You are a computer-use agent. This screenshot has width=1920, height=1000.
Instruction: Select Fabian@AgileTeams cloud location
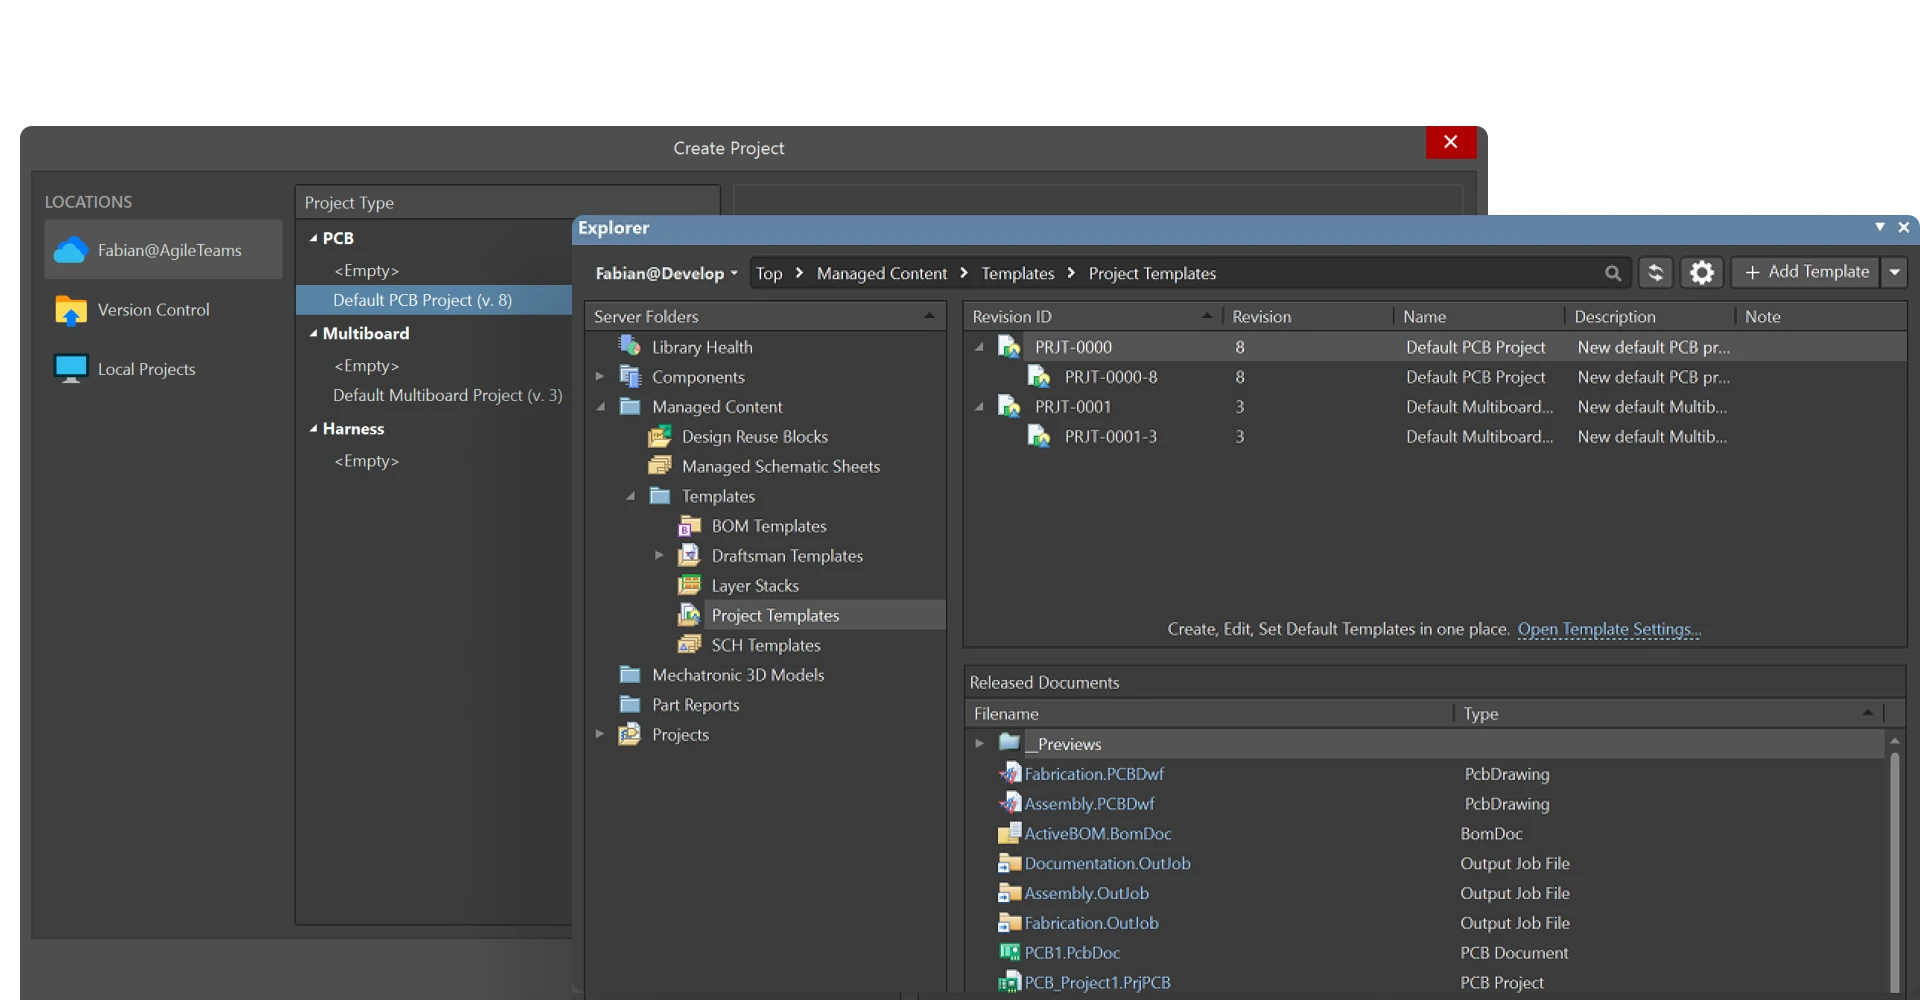(x=164, y=250)
